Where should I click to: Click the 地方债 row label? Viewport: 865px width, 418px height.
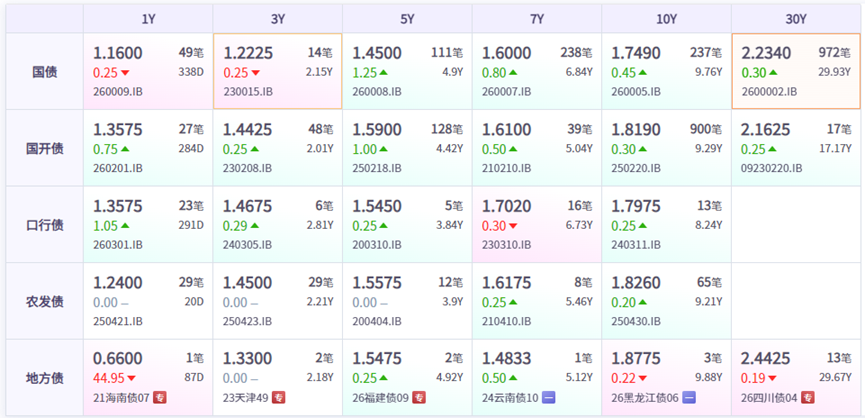pos(44,378)
